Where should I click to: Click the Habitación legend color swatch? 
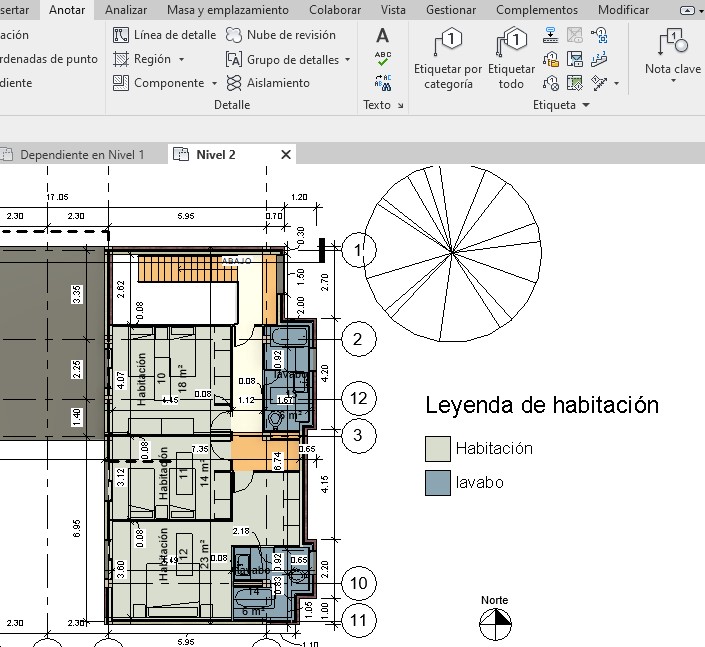436,448
